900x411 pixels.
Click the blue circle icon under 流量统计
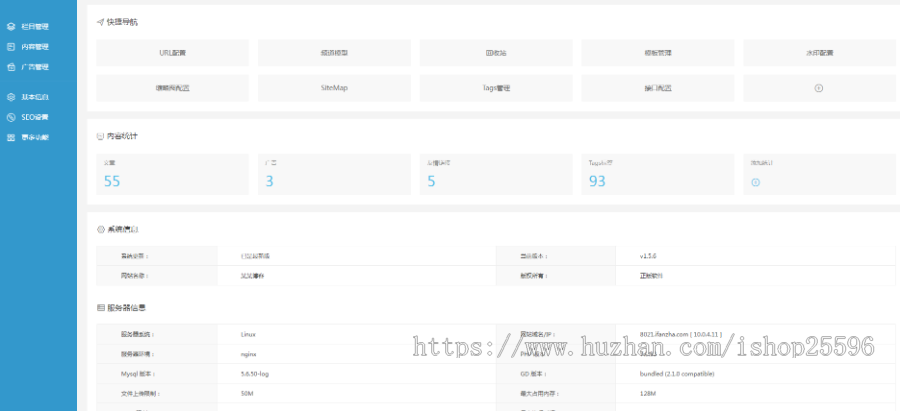point(756,182)
